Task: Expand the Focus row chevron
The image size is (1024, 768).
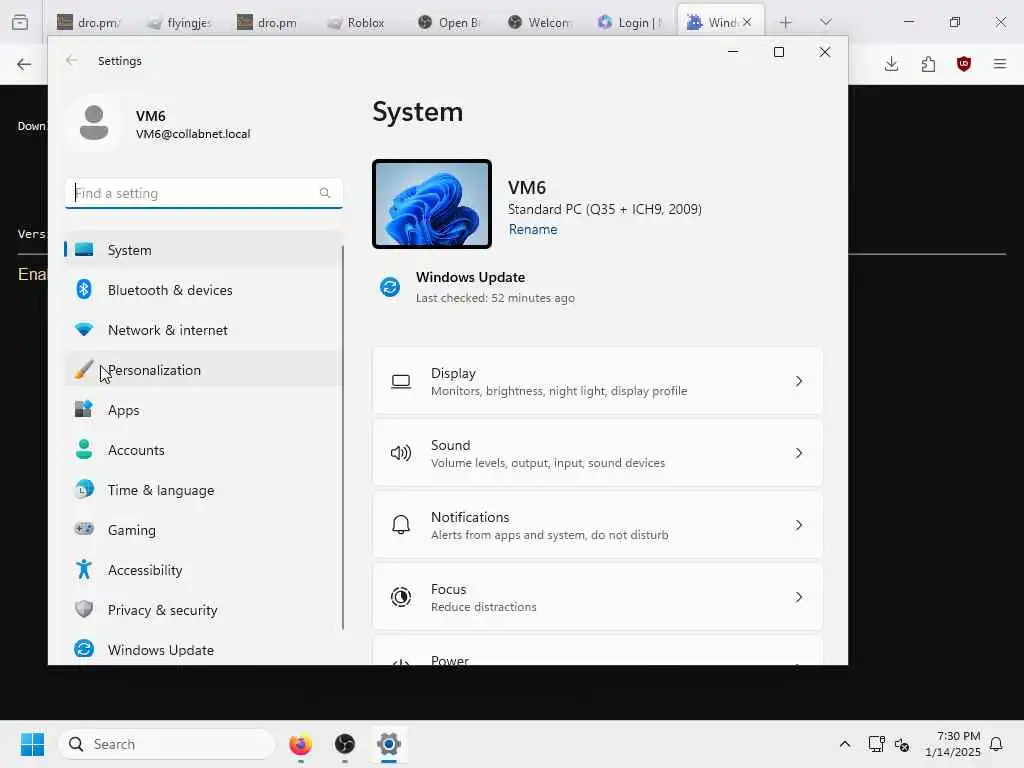Action: pyautogui.click(x=799, y=596)
